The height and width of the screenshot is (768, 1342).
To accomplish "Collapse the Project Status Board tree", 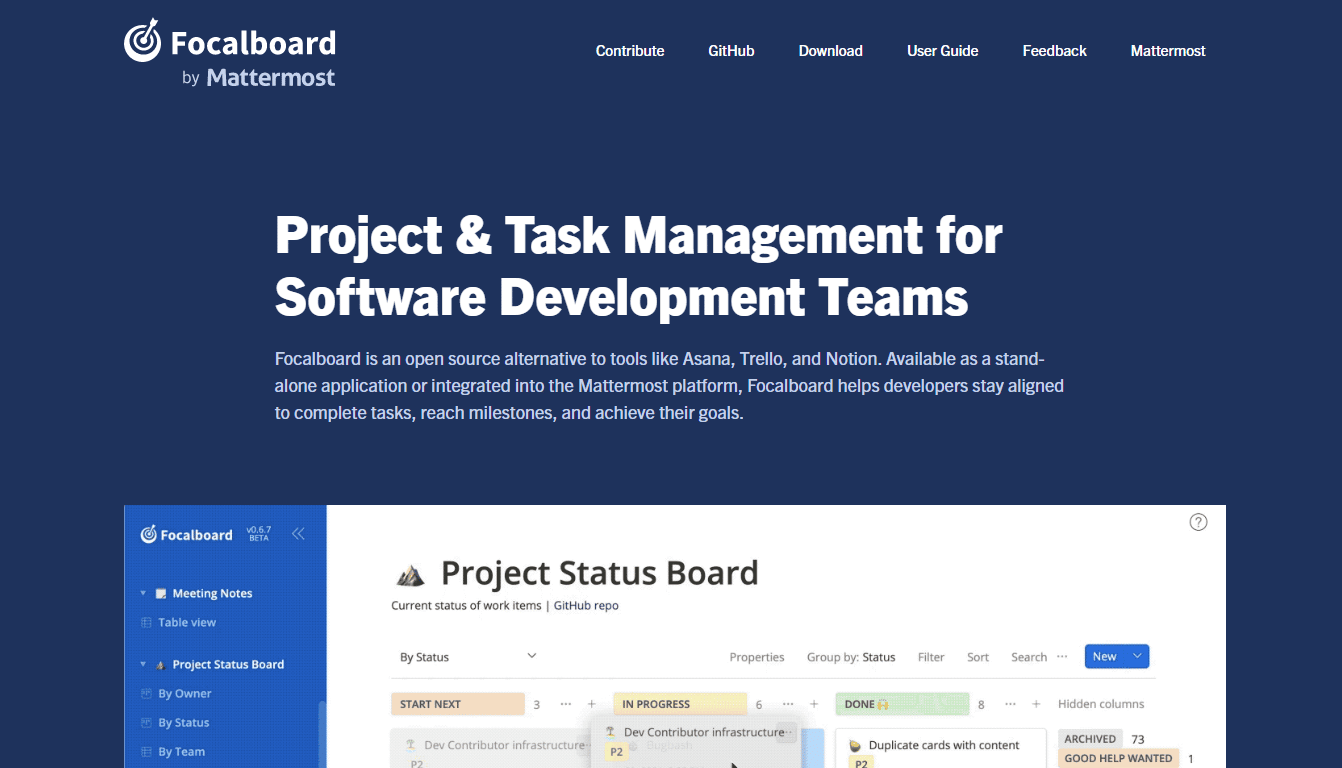I will pyautogui.click(x=143, y=664).
